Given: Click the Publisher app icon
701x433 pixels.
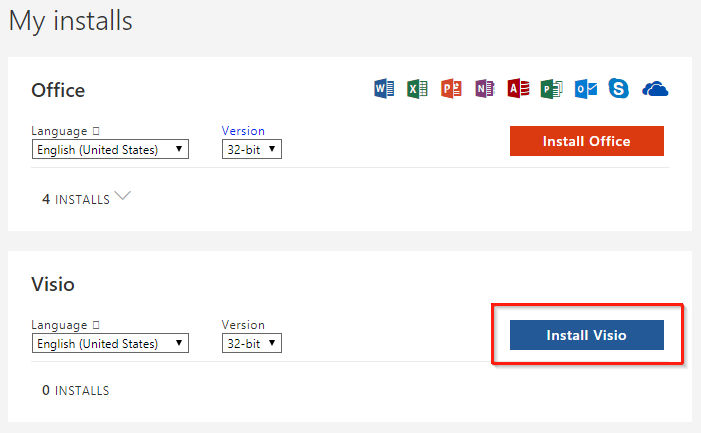Looking at the screenshot, I should 551,88.
